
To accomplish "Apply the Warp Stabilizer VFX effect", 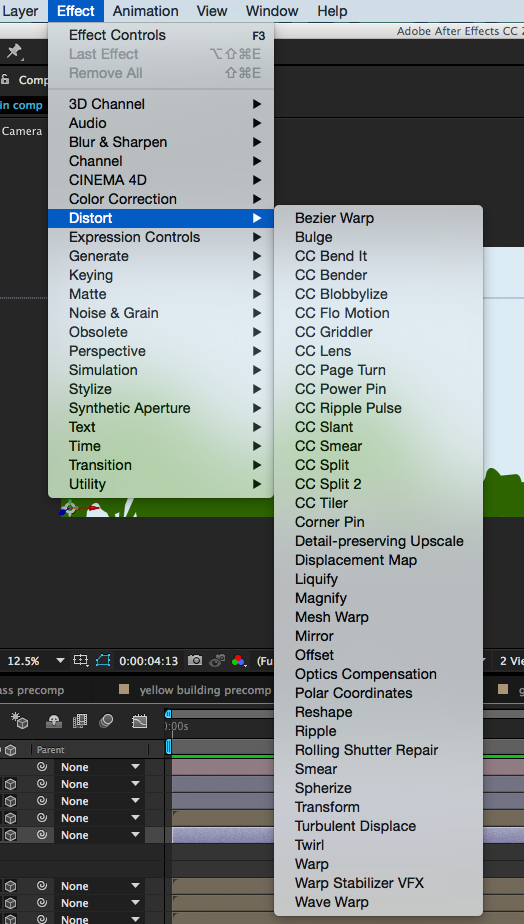I will pos(378,883).
